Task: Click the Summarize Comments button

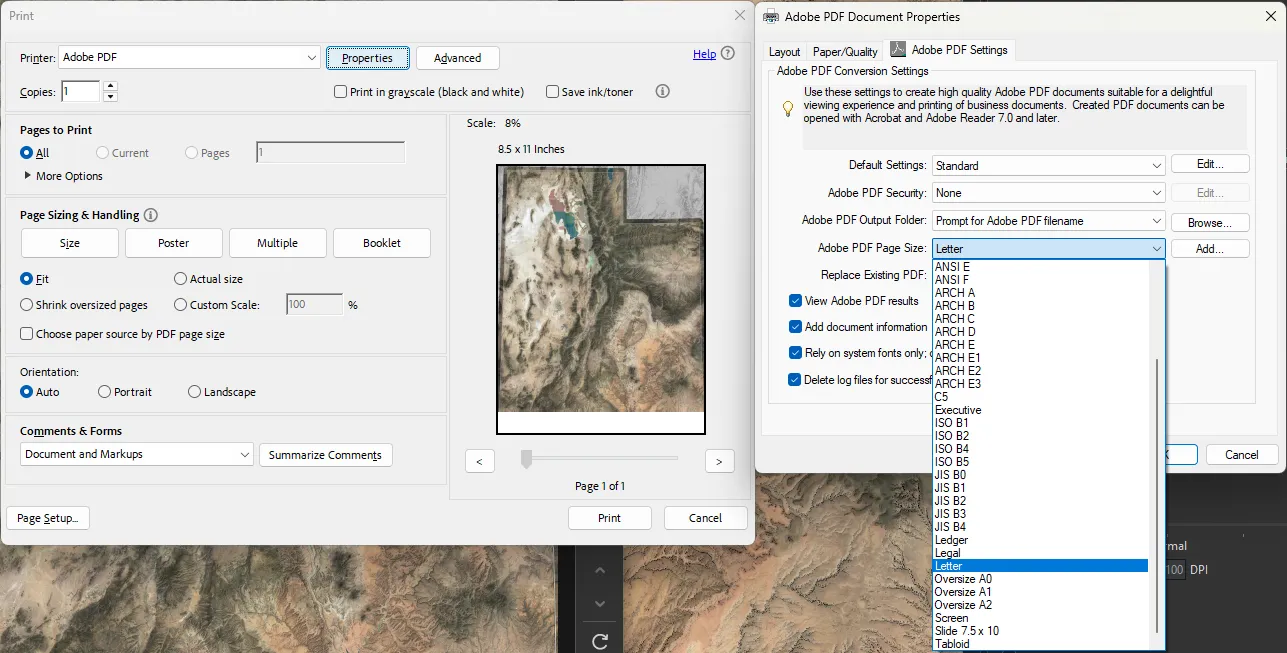Action: tap(325, 455)
